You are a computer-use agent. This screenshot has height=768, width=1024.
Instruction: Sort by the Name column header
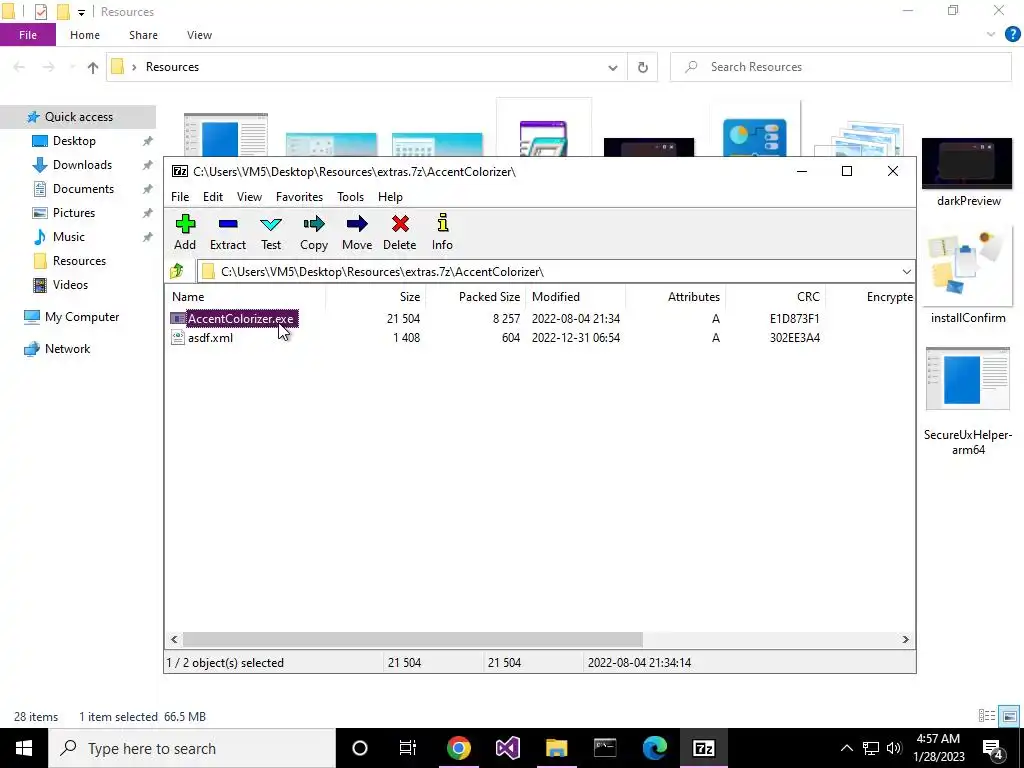[246, 296]
